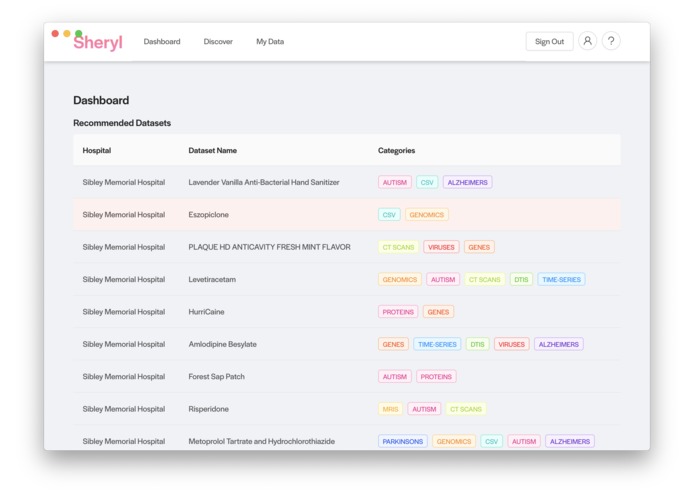Click ALZHEIMERS tag on Amlodipine Besylate row
The width and height of the screenshot is (695, 494).
tap(558, 344)
